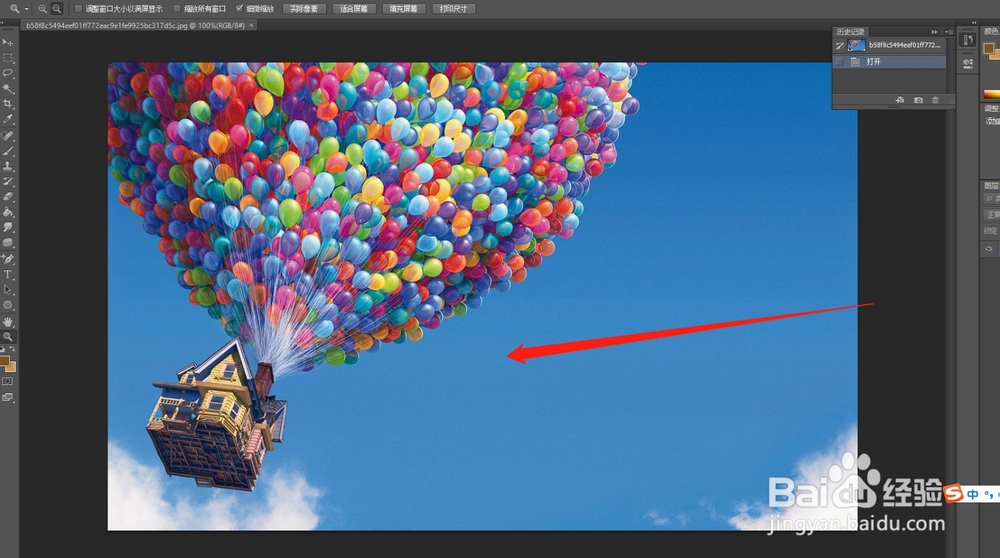
Task: Click foreground swatch in Color panel
Action: pyautogui.click(x=989, y=48)
